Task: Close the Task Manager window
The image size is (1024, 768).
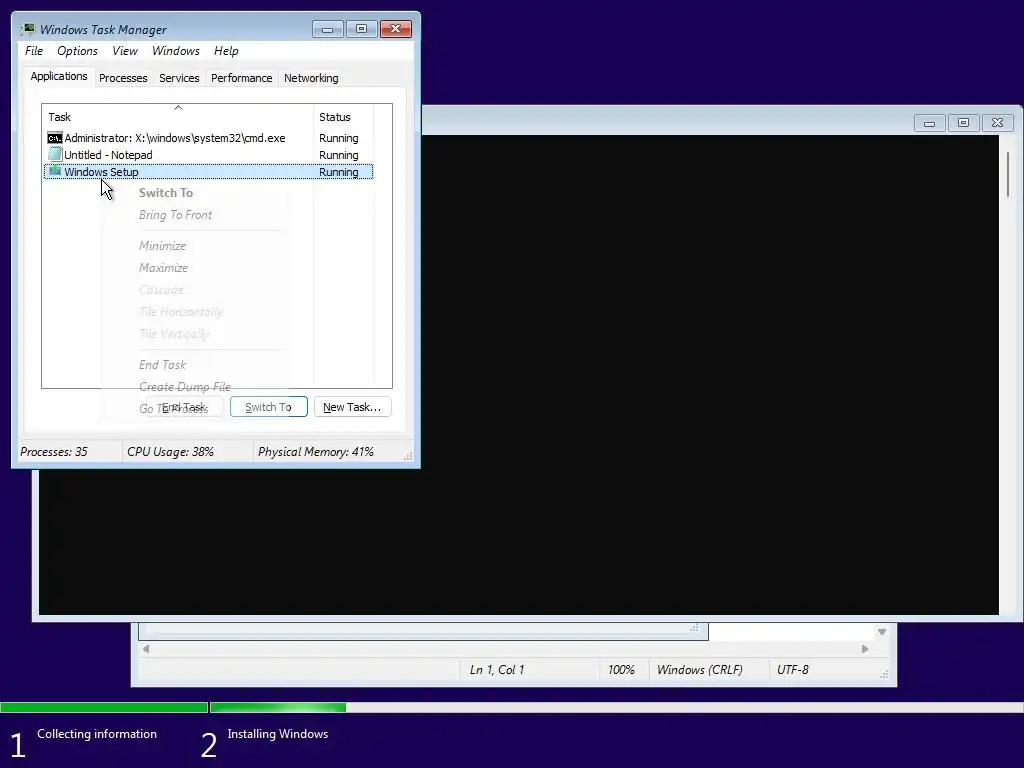Action: coord(396,29)
